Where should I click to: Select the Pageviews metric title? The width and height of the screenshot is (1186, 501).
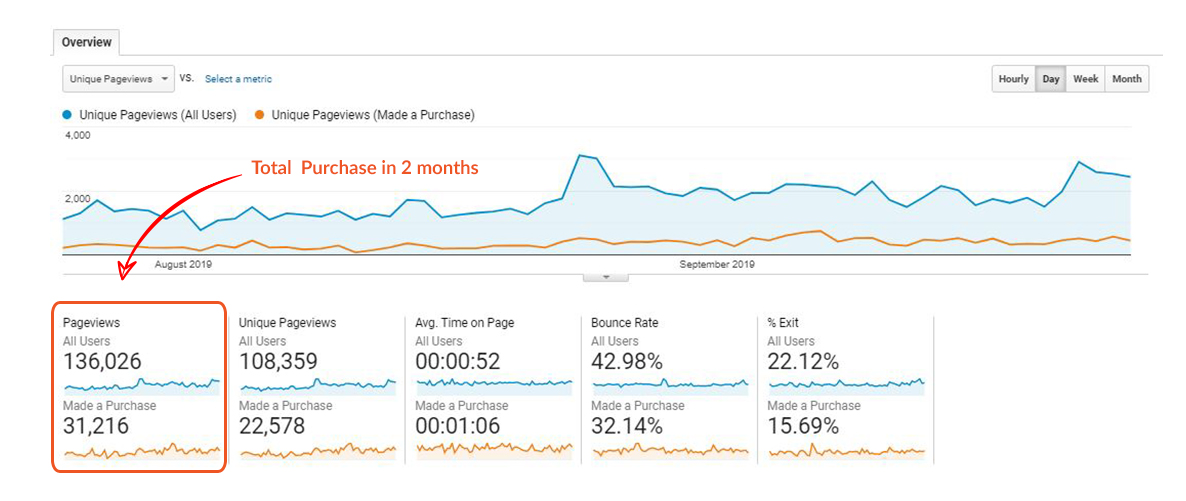pos(92,323)
